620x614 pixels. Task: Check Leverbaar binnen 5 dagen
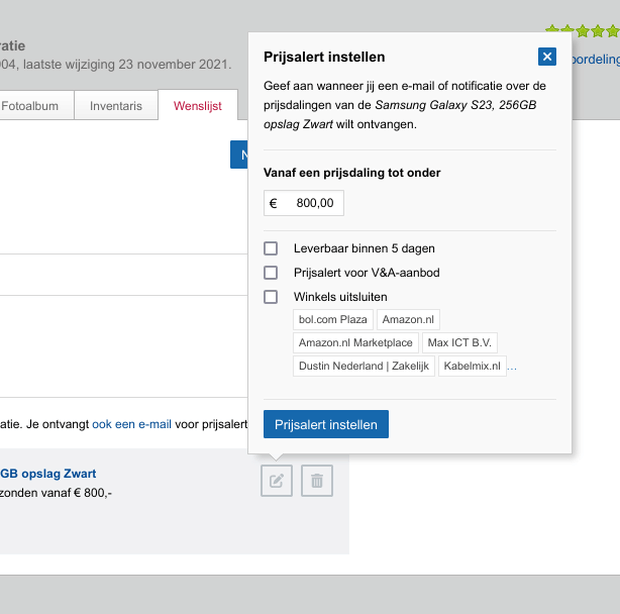tap(270, 249)
